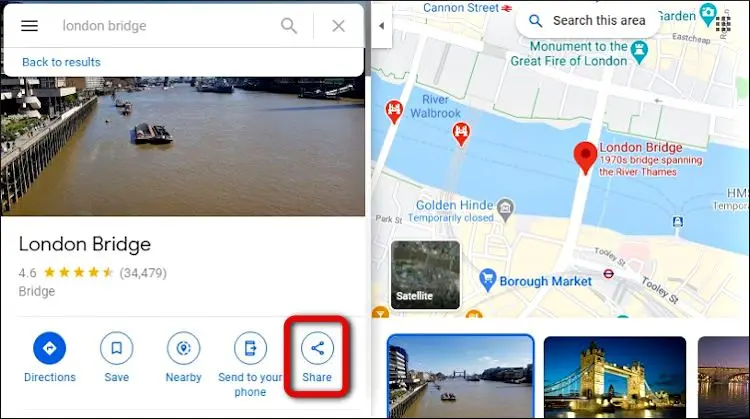The image size is (750, 419).
Task: Open the Tower Bridge night photo thumbnail
Action: [x=615, y=377]
